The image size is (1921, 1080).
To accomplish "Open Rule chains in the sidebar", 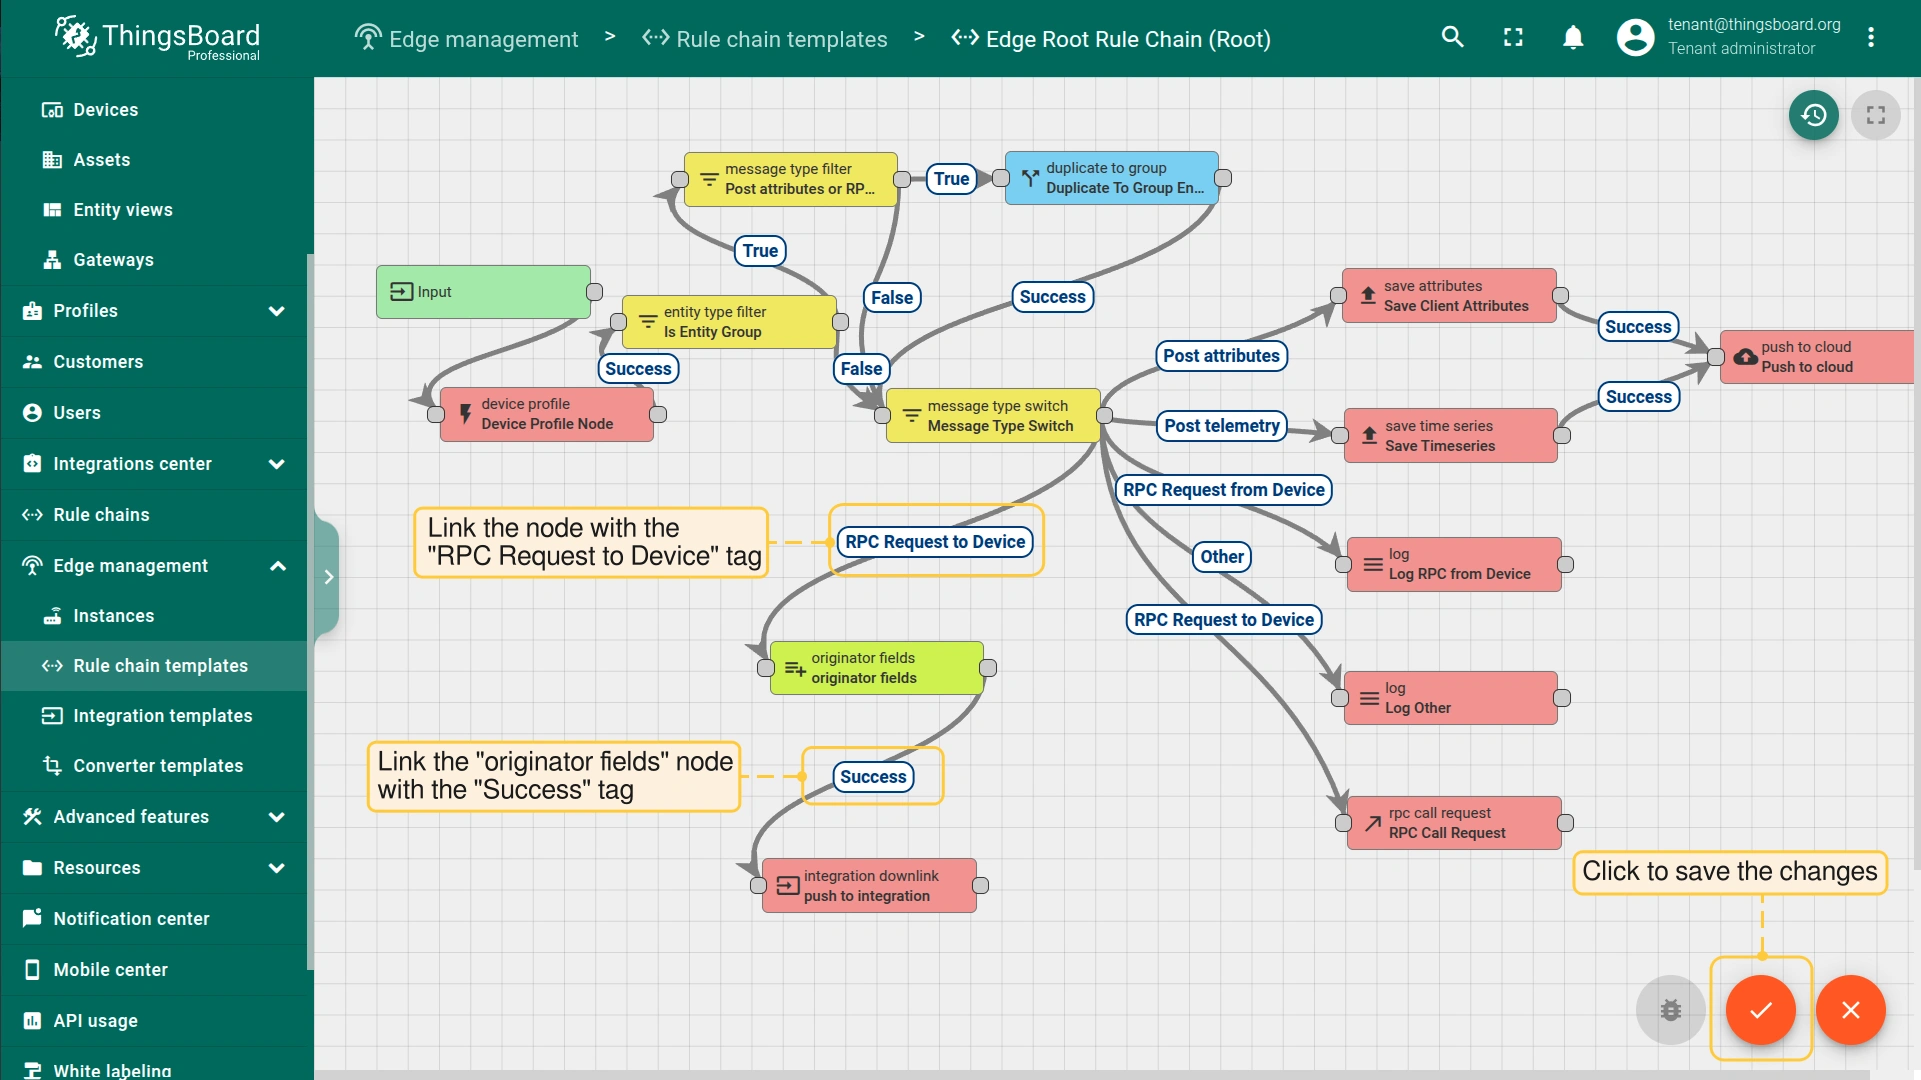I will coord(101,515).
